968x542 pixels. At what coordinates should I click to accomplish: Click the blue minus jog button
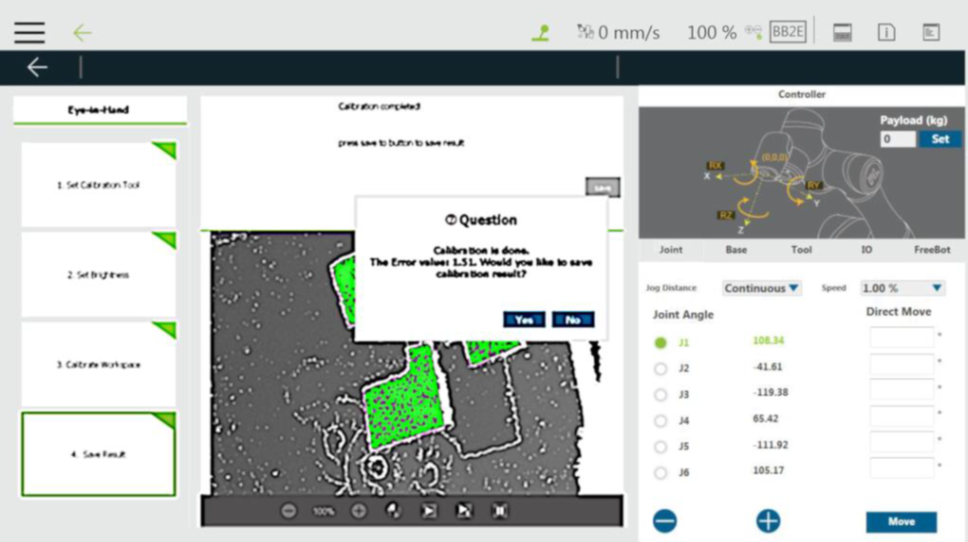pos(665,521)
